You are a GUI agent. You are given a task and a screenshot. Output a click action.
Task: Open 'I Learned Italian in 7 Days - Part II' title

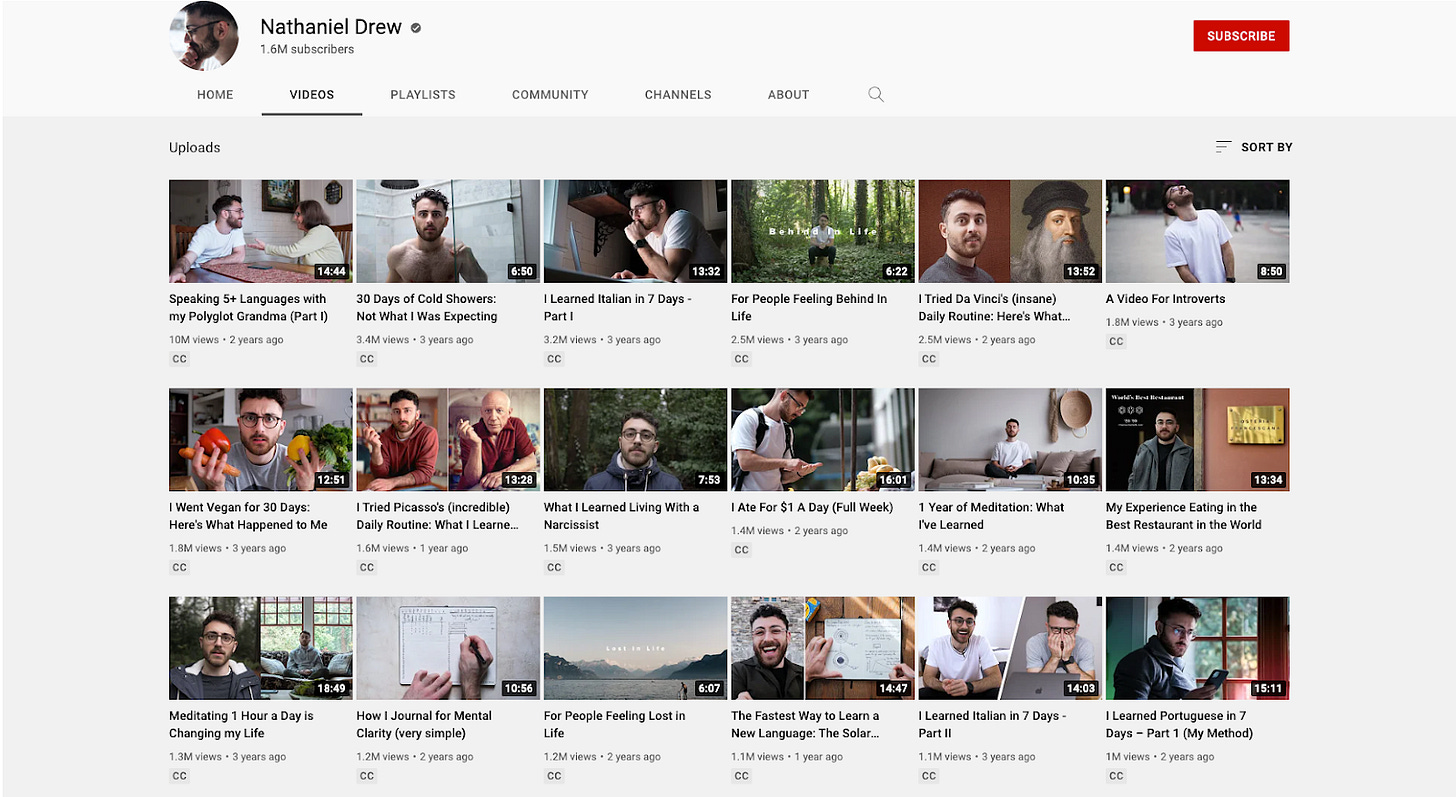tap(993, 724)
